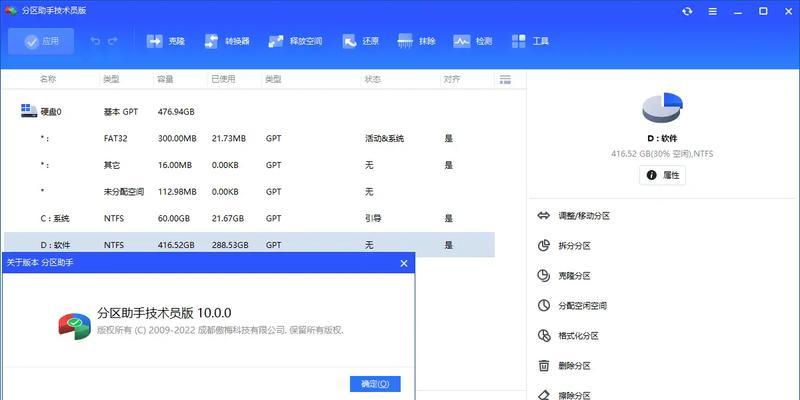Image resolution: width=800 pixels, height=400 pixels.
Task: Select the 硬盘0 disk row
Action: click(x=249, y=111)
